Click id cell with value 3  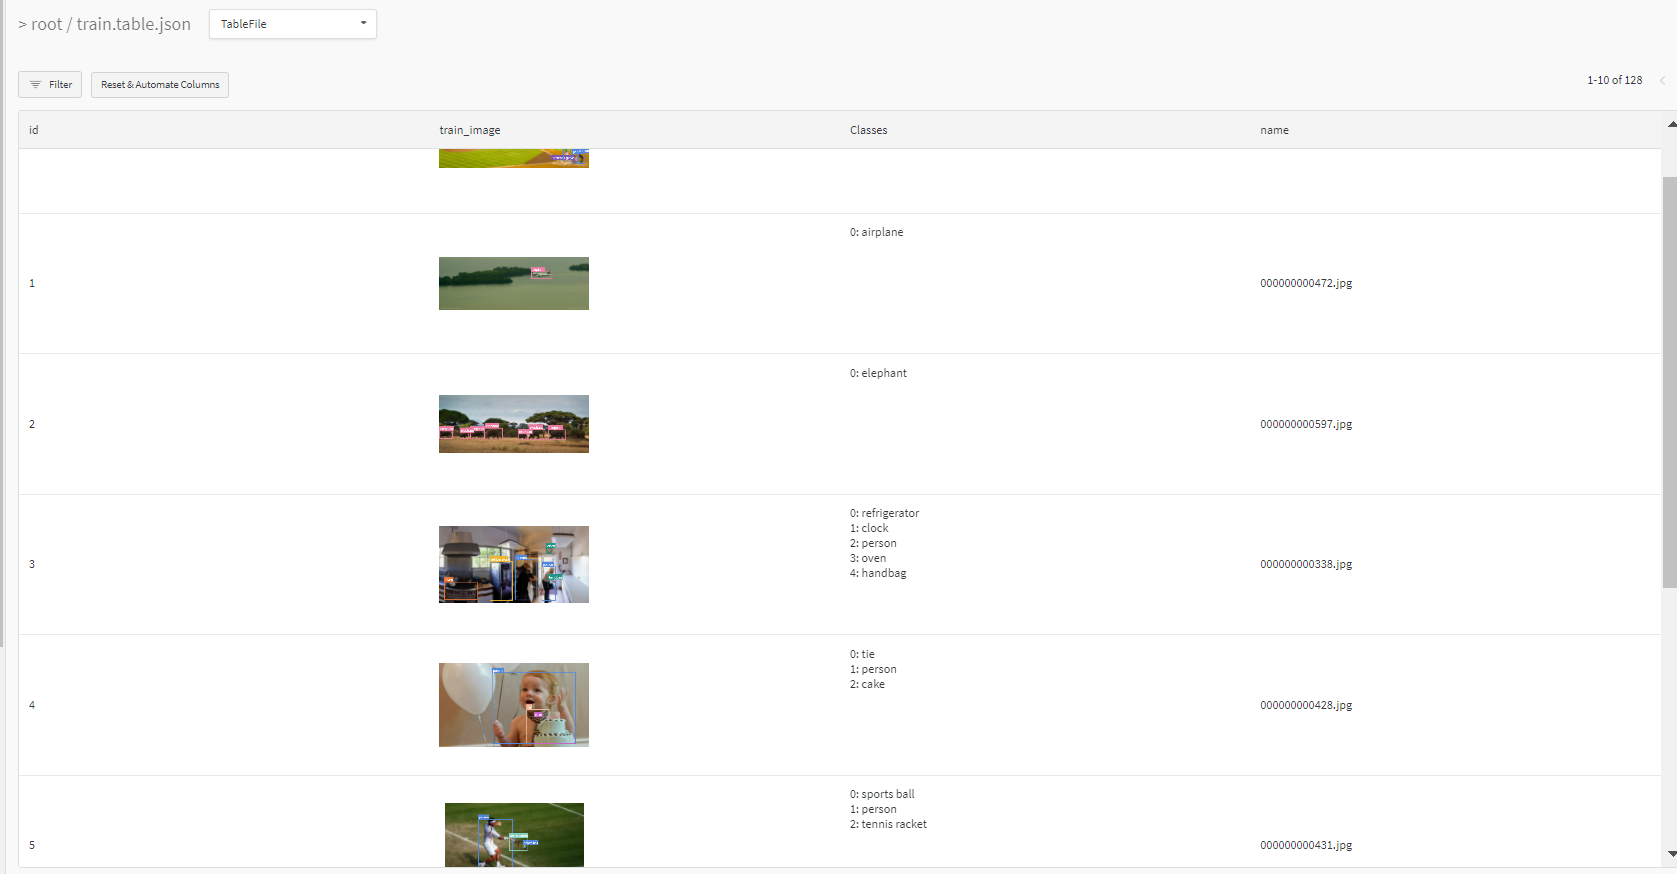(x=32, y=564)
